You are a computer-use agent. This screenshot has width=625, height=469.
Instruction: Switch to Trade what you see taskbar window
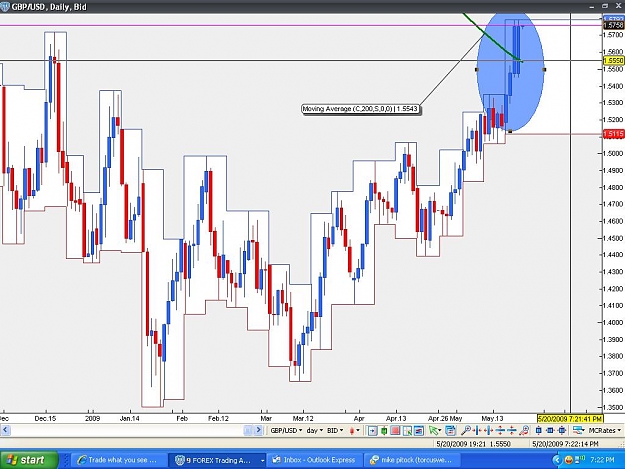click(118, 460)
